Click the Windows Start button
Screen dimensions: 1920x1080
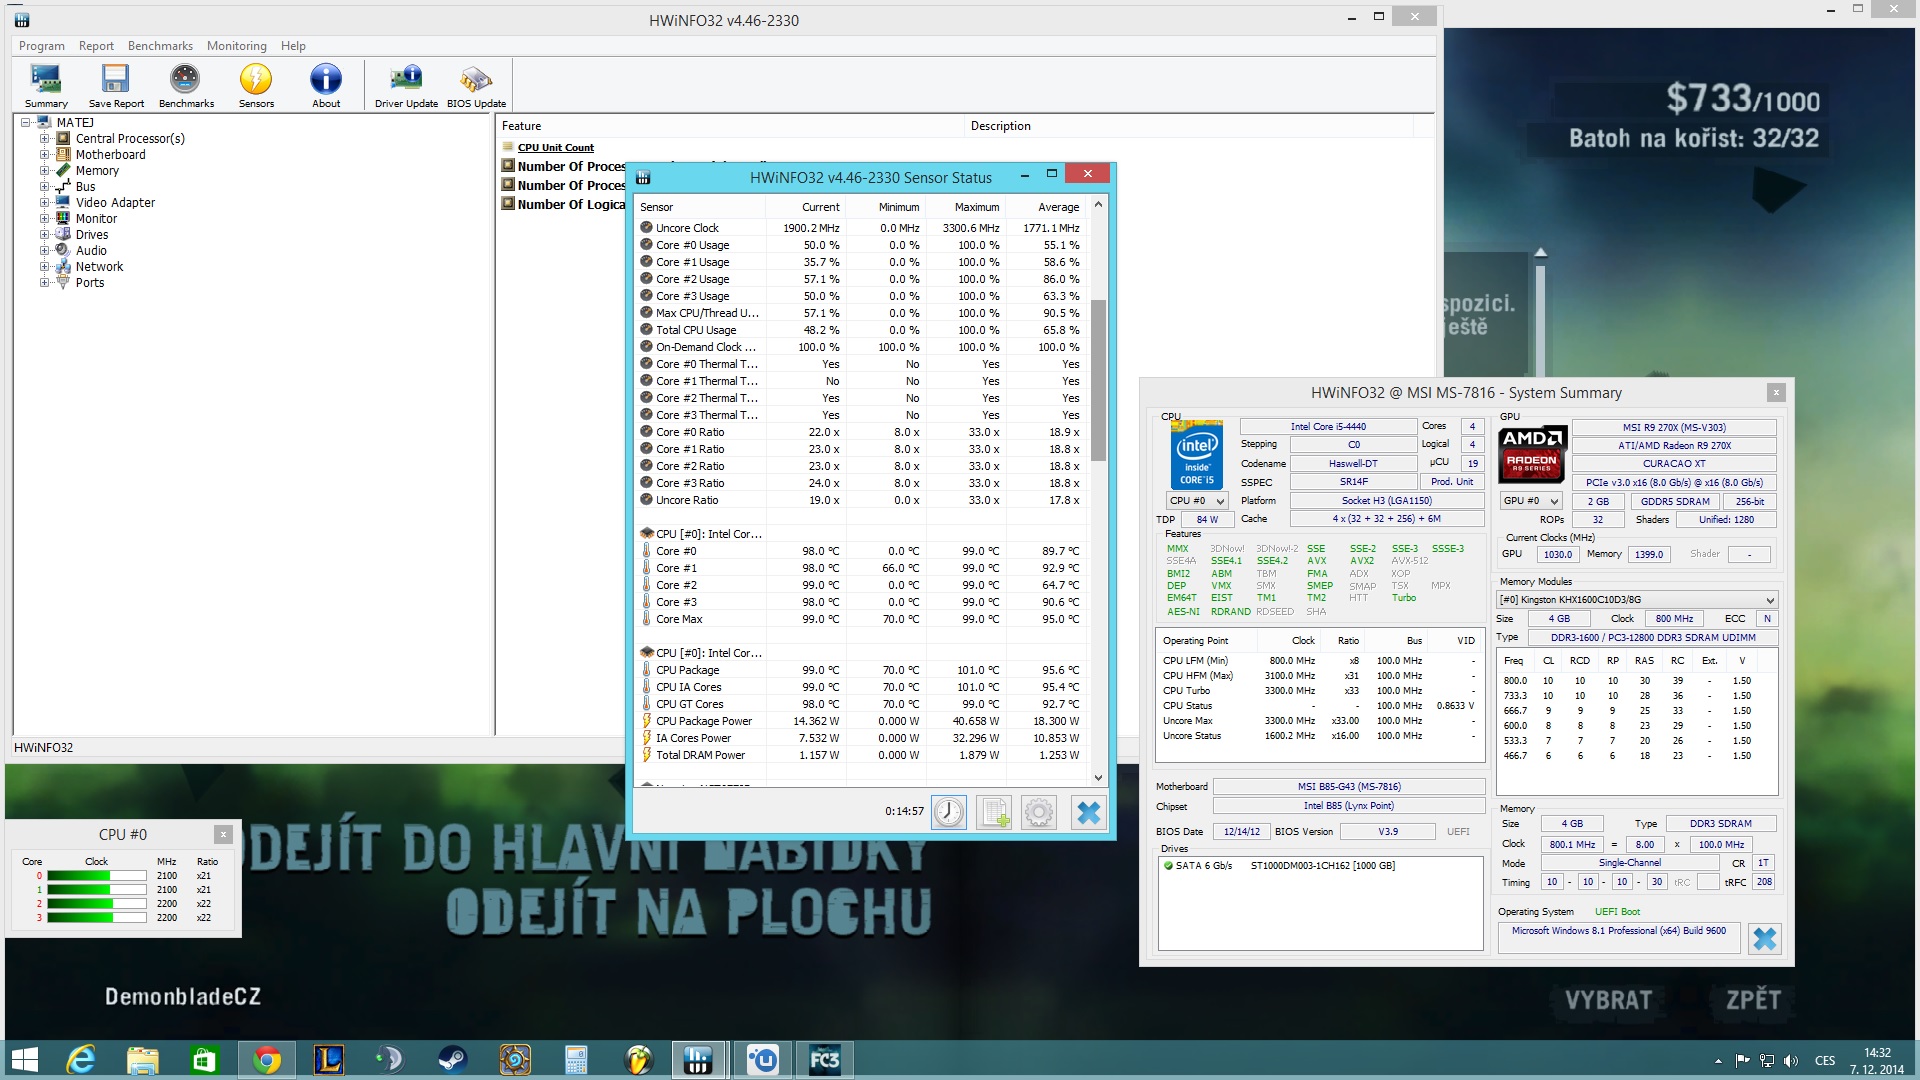pos(24,1059)
